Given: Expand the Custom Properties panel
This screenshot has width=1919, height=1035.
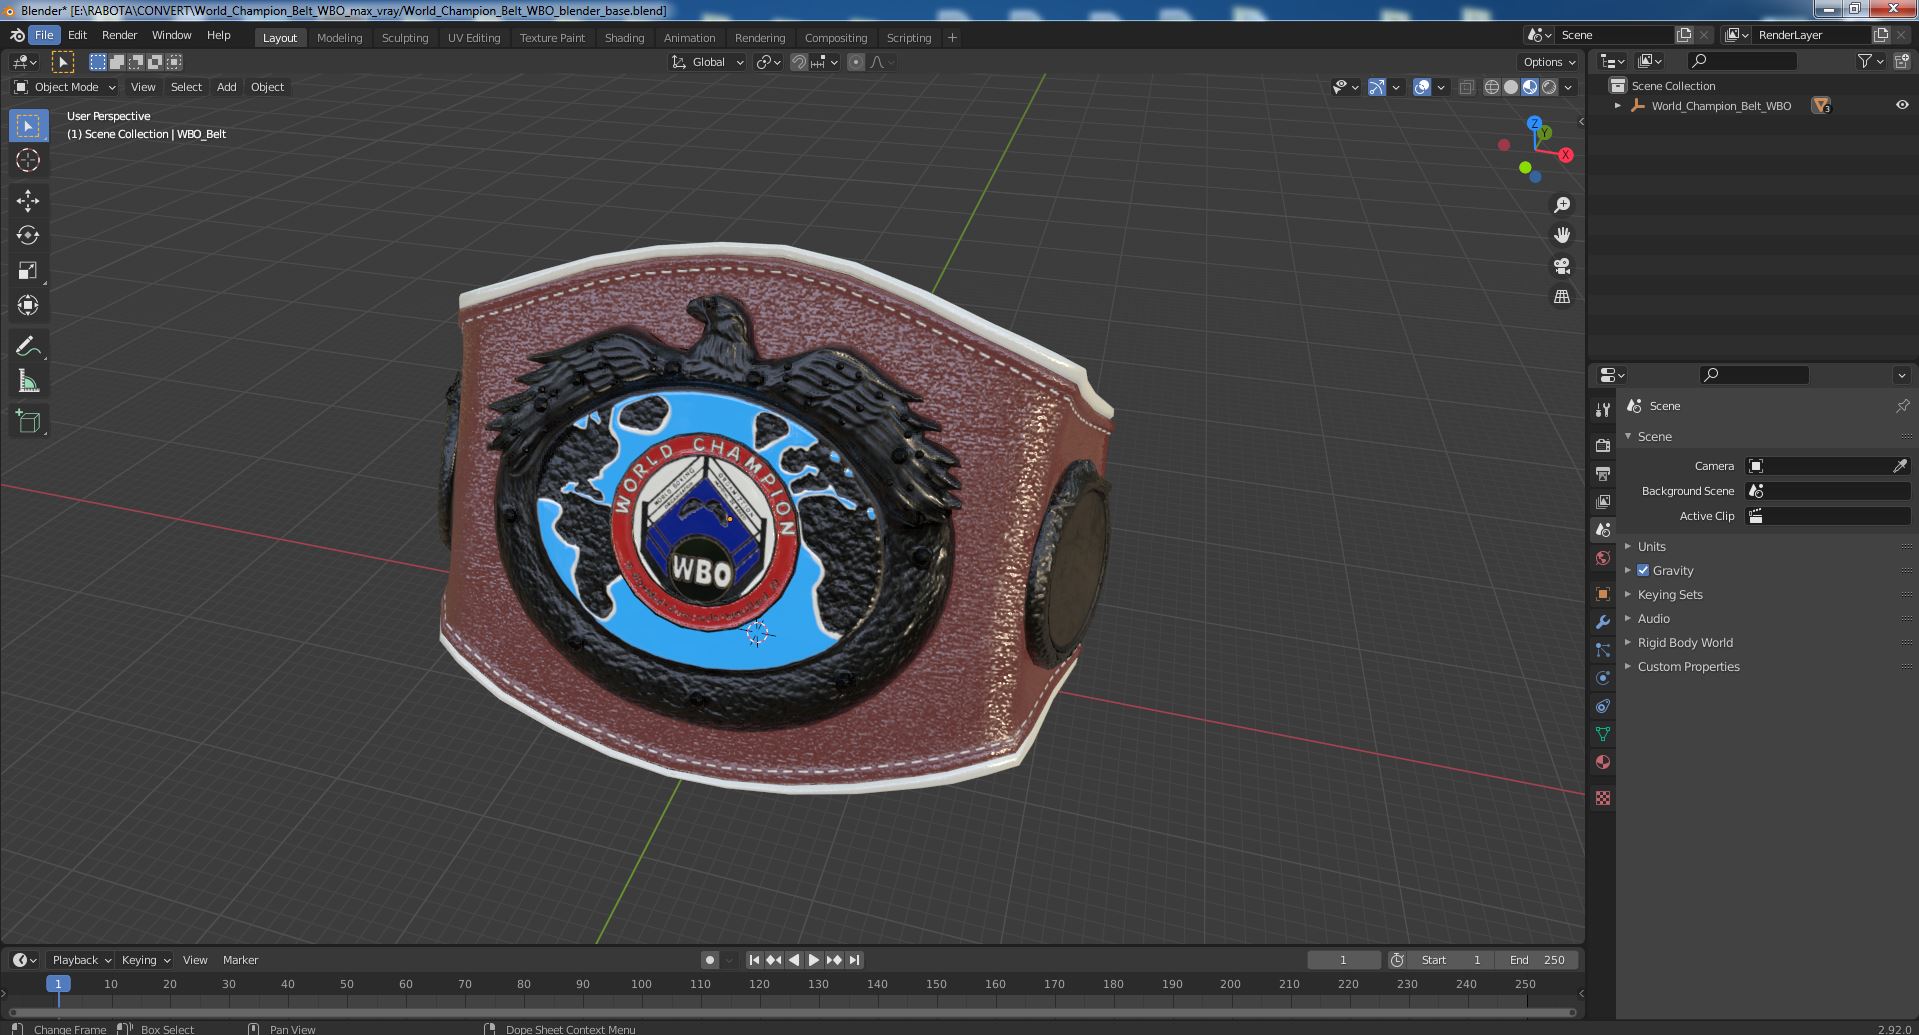Looking at the screenshot, I should [1688, 666].
